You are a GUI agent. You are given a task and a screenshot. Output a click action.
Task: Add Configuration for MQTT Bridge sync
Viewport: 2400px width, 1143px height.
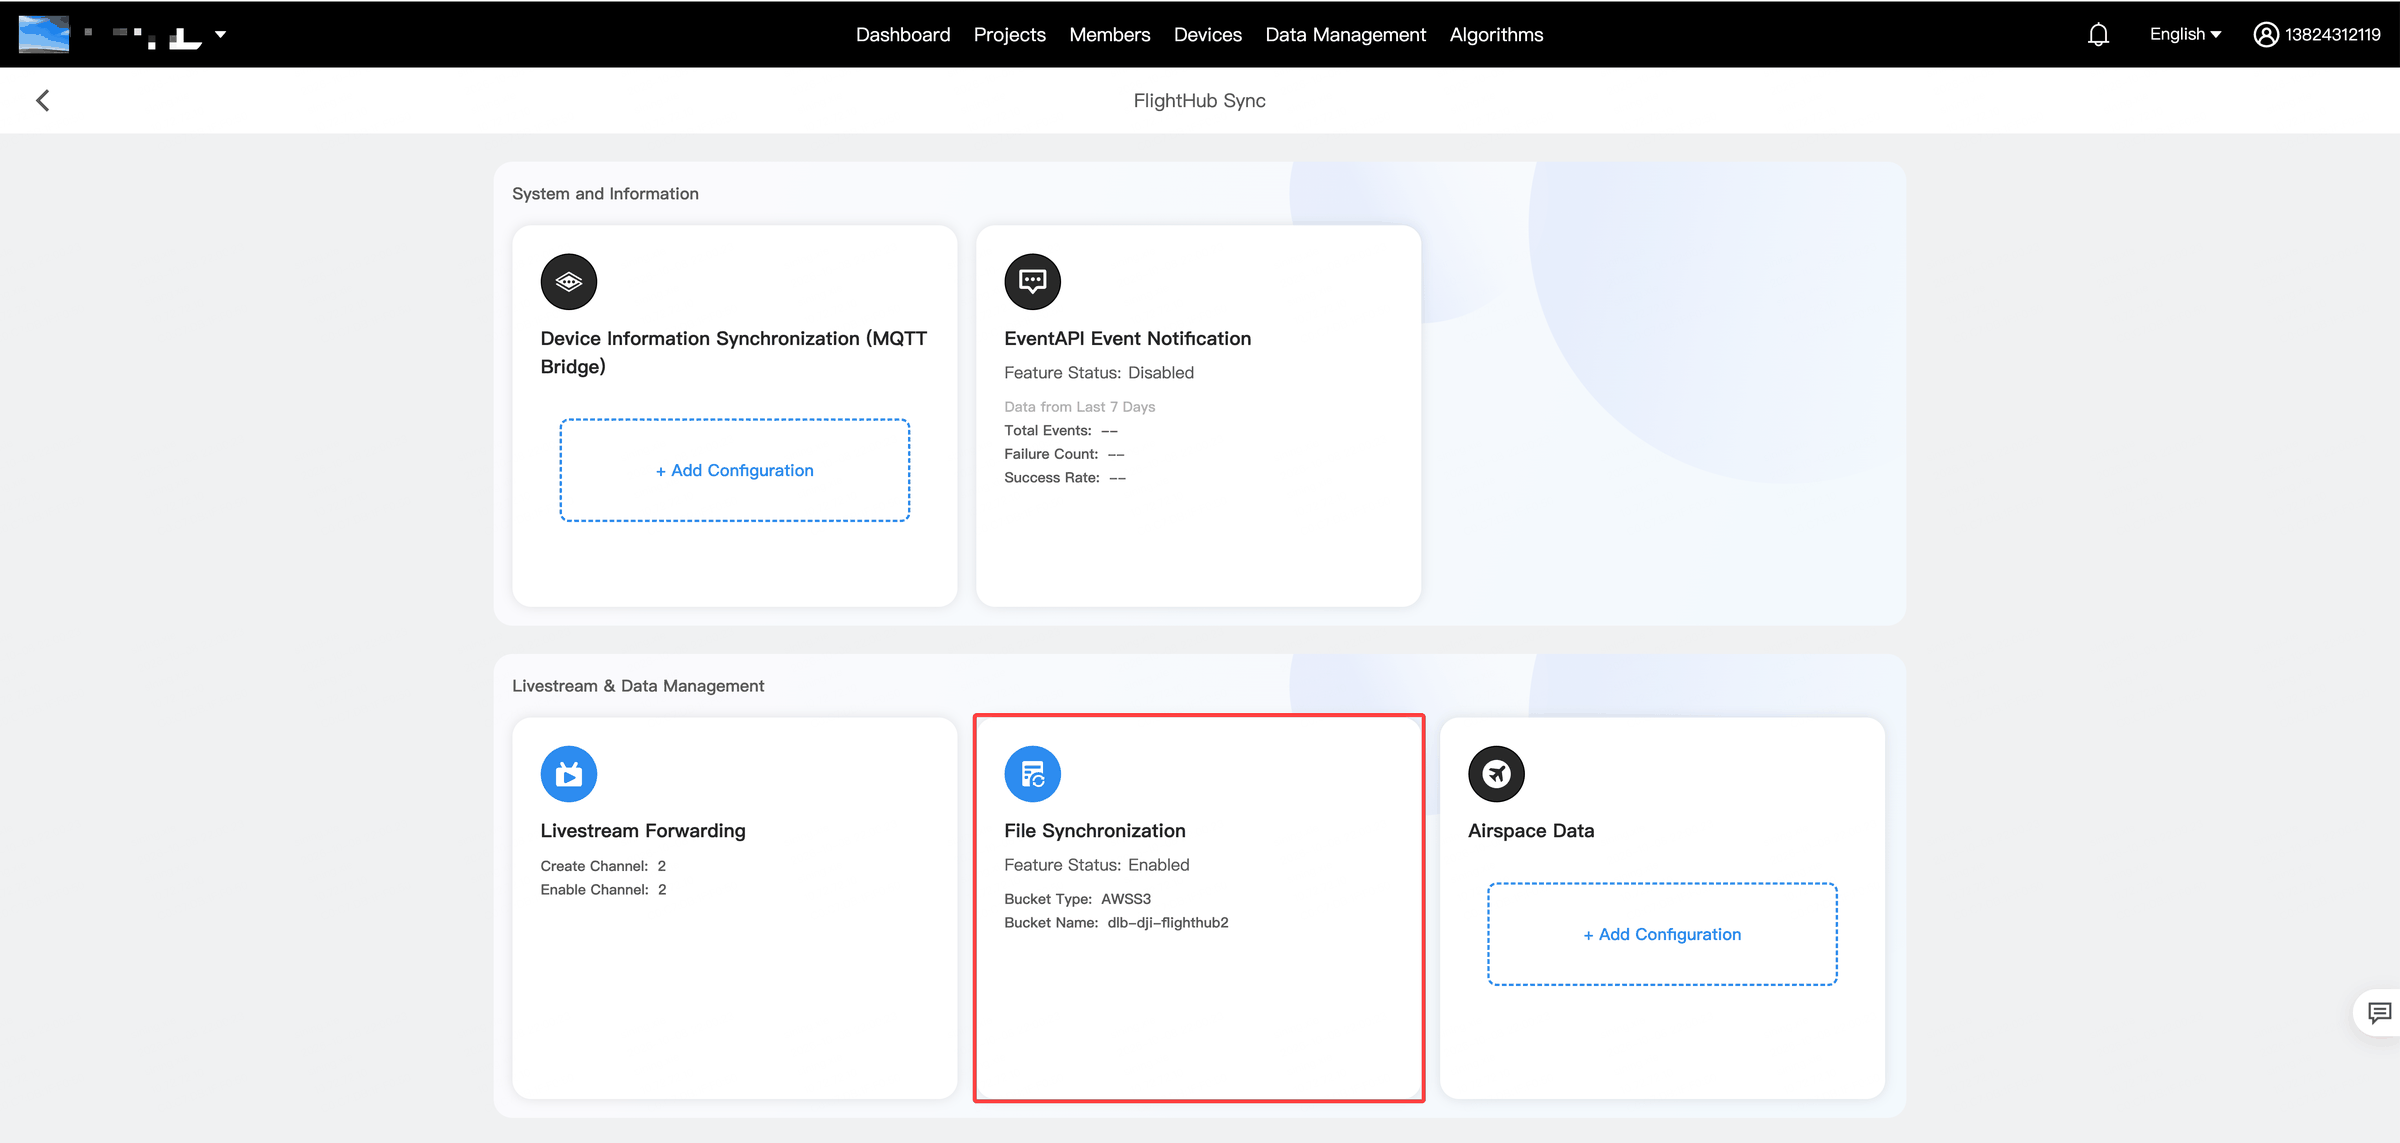tap(735, 470)
